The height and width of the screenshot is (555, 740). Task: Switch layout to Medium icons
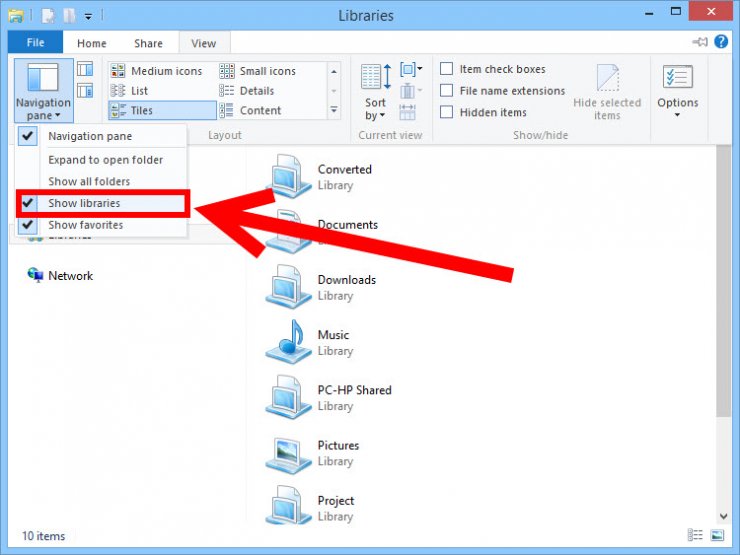point(157,71)
